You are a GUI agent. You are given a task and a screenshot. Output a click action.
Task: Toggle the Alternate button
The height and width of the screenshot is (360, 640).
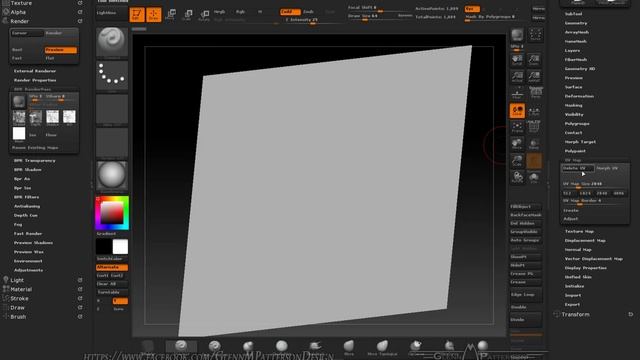click(112, 267)
